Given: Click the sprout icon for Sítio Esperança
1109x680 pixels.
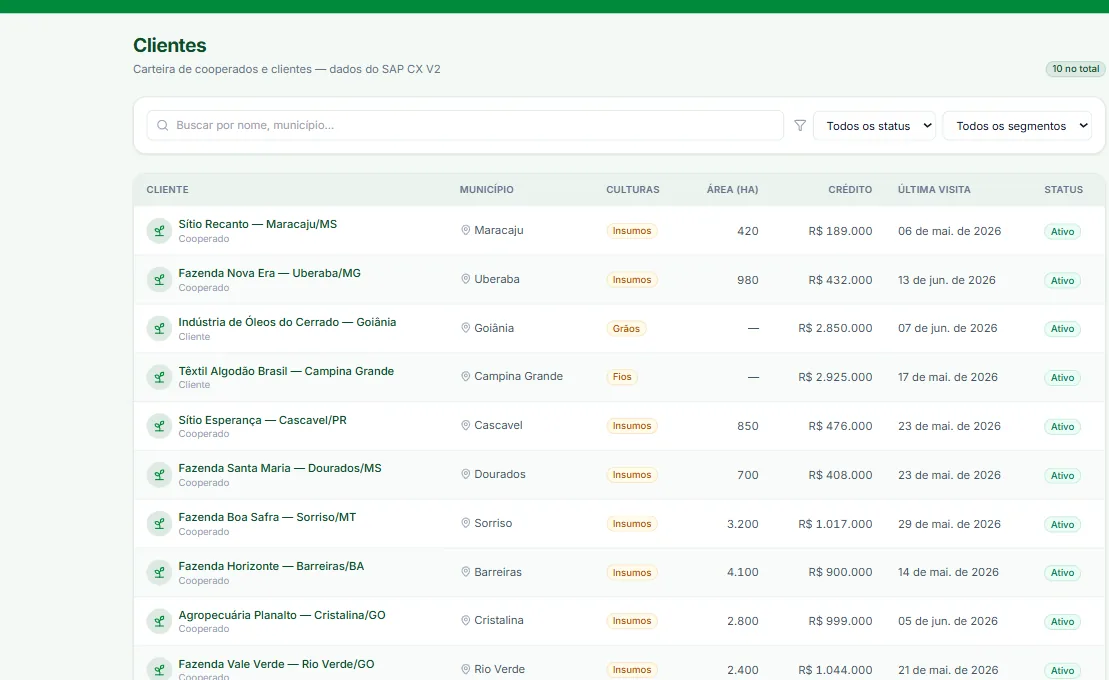Looking at the screenshot, I should pyautogui.click(x=159, y=426).
